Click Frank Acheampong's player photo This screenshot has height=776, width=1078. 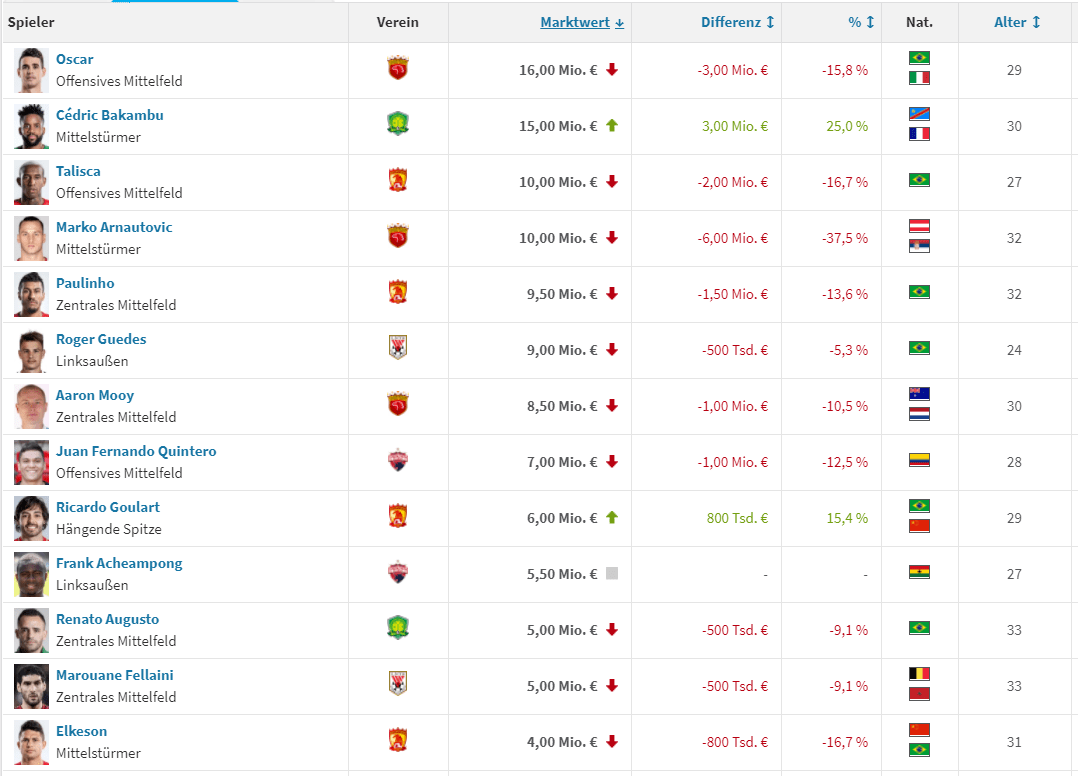pyautogui.click(x=32, y=574)
